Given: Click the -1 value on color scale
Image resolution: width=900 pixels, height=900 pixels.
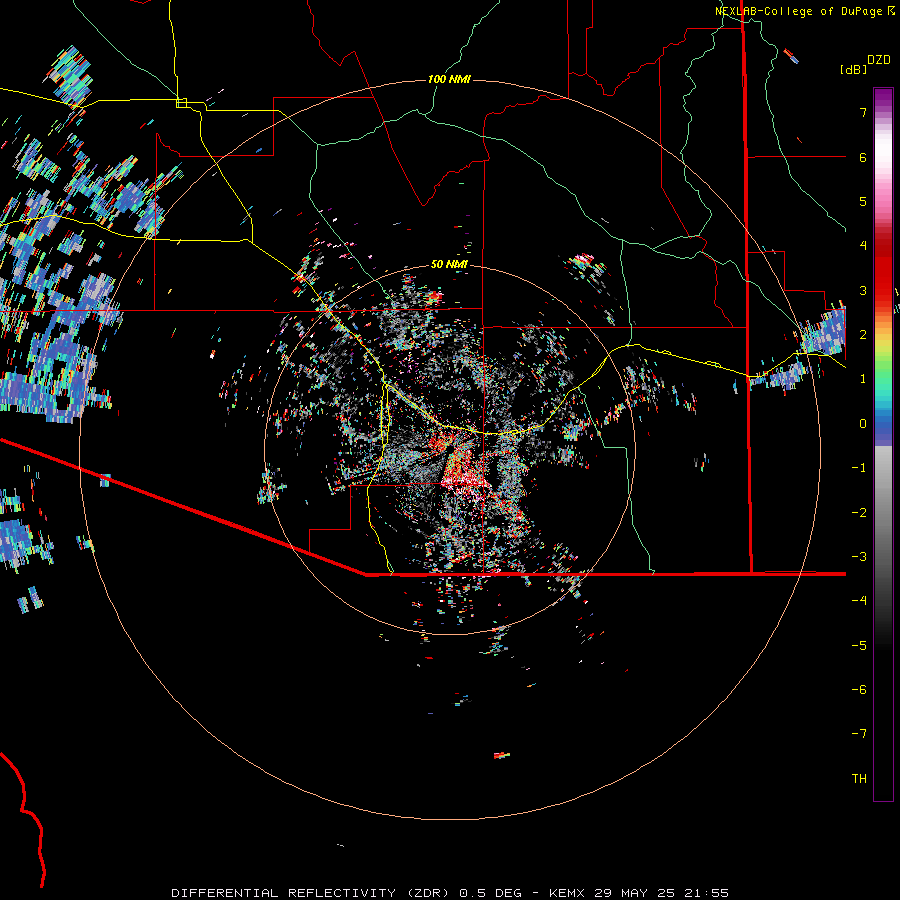Looking at the screenshot, I should coord(859,468).
